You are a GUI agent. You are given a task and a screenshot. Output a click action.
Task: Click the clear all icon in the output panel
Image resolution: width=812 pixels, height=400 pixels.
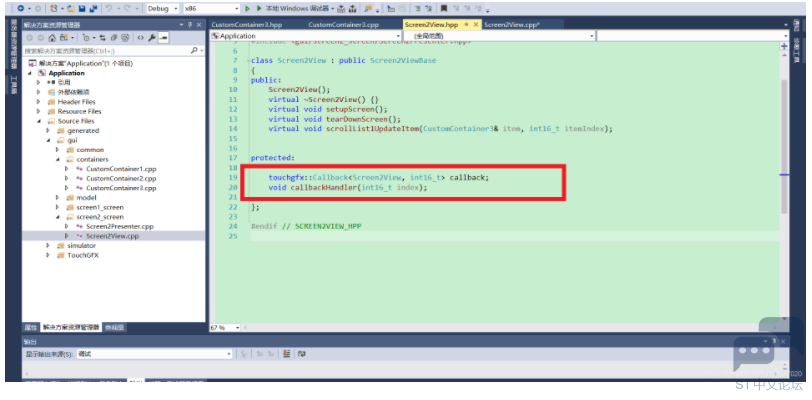(x=286, y=354)
